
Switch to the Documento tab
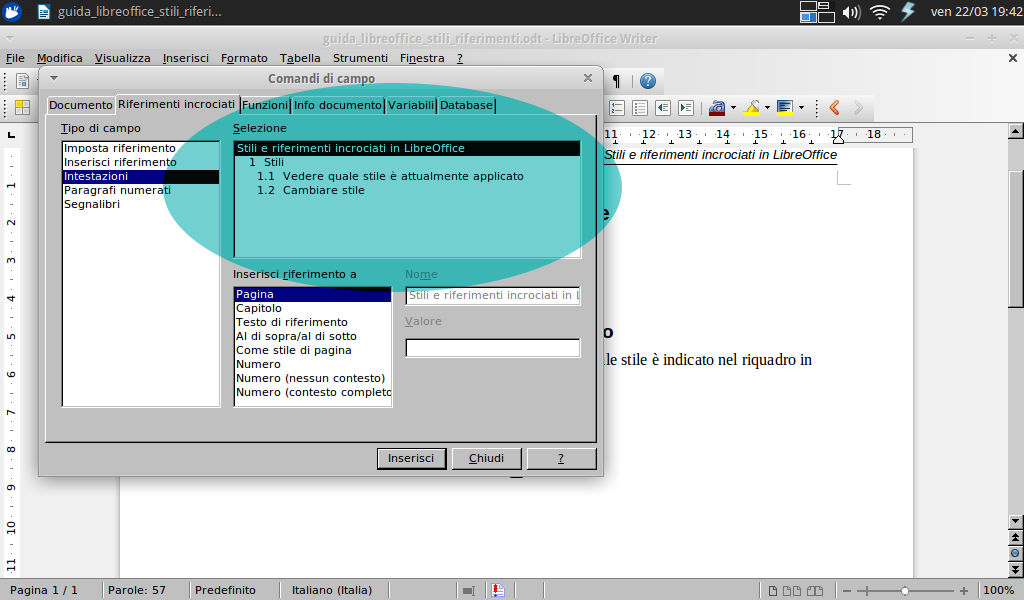(81, 105)
